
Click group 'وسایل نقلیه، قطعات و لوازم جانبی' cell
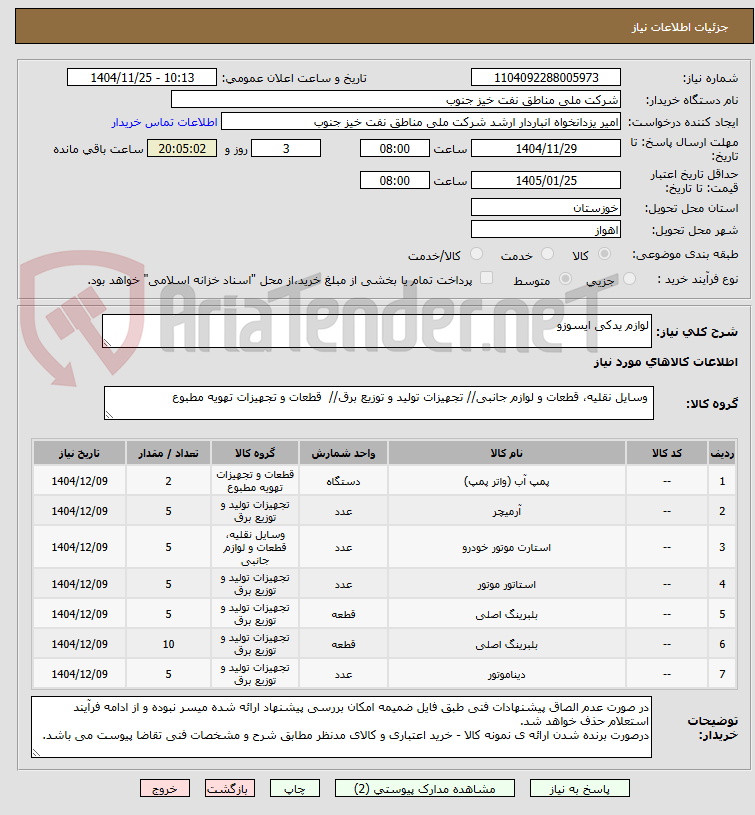point(255,547)
